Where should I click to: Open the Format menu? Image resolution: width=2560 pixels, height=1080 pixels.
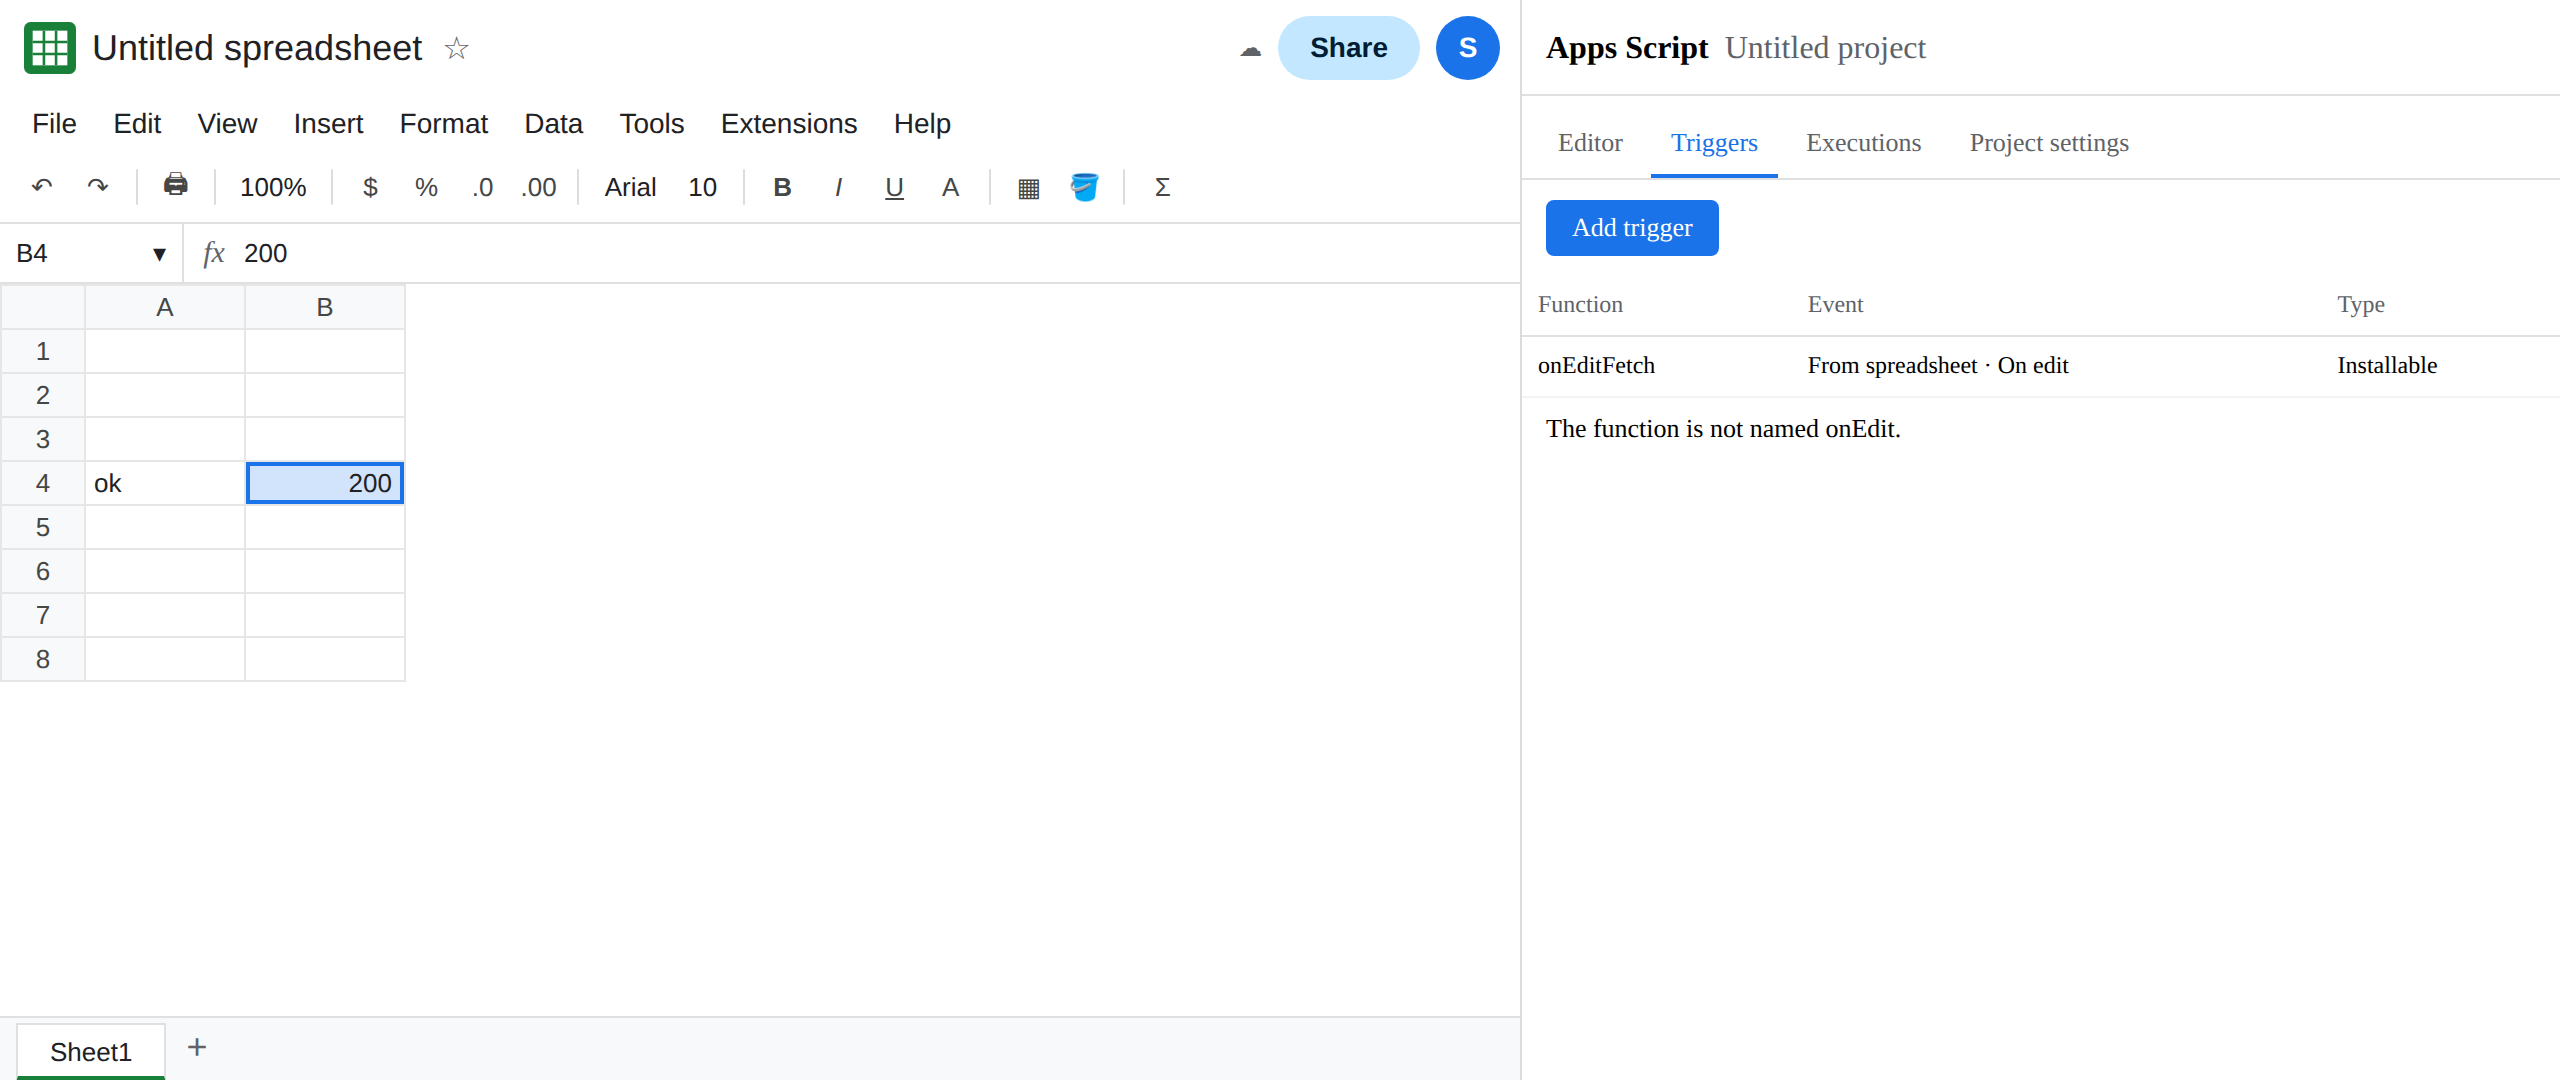[x=444, y=124]
